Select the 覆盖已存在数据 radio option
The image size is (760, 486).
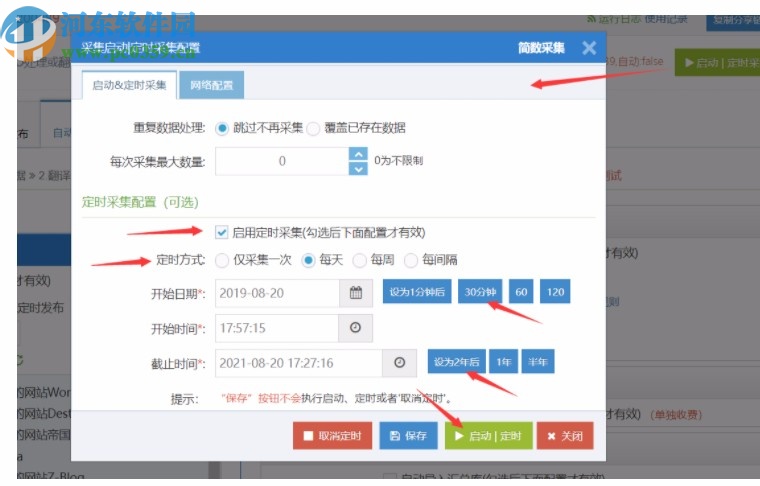click(314, 128)
